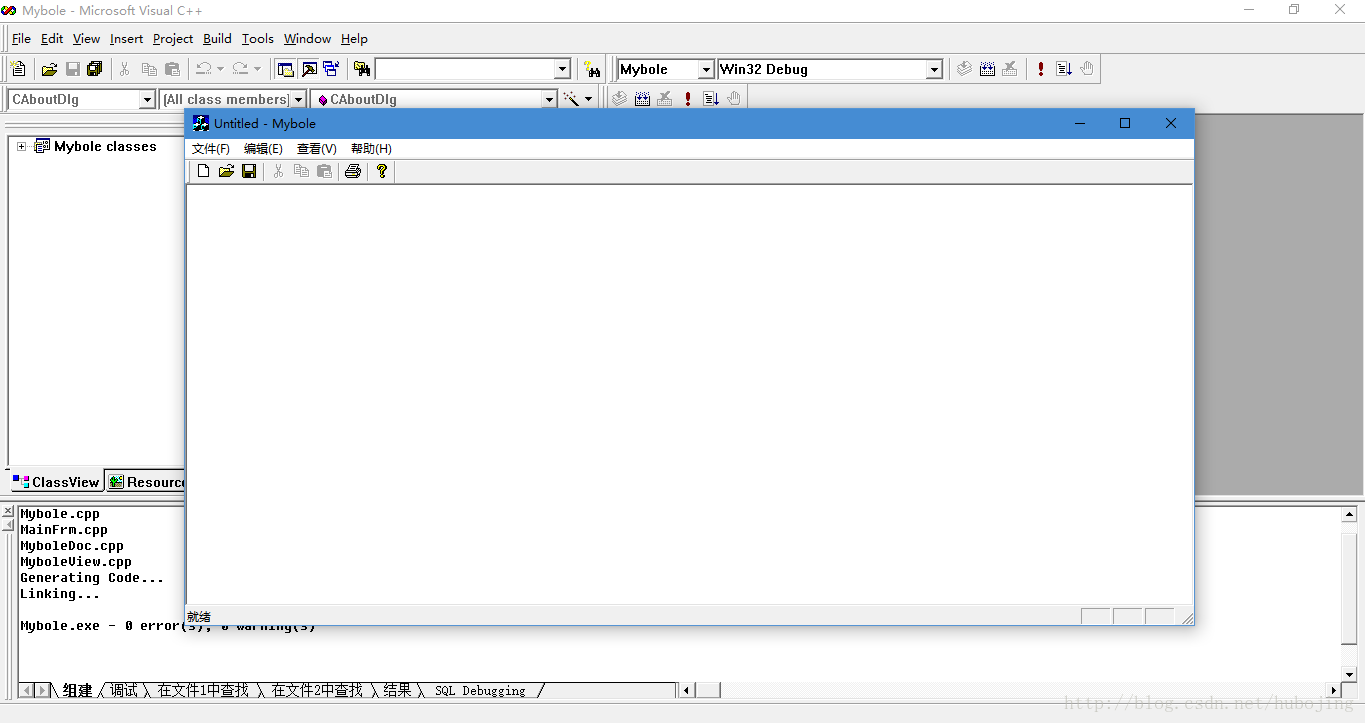Viewport: 1365px width, 723px height.
Task: Click Breakpoint hand icon in top toolbar row
Action: click(1087, 69)
